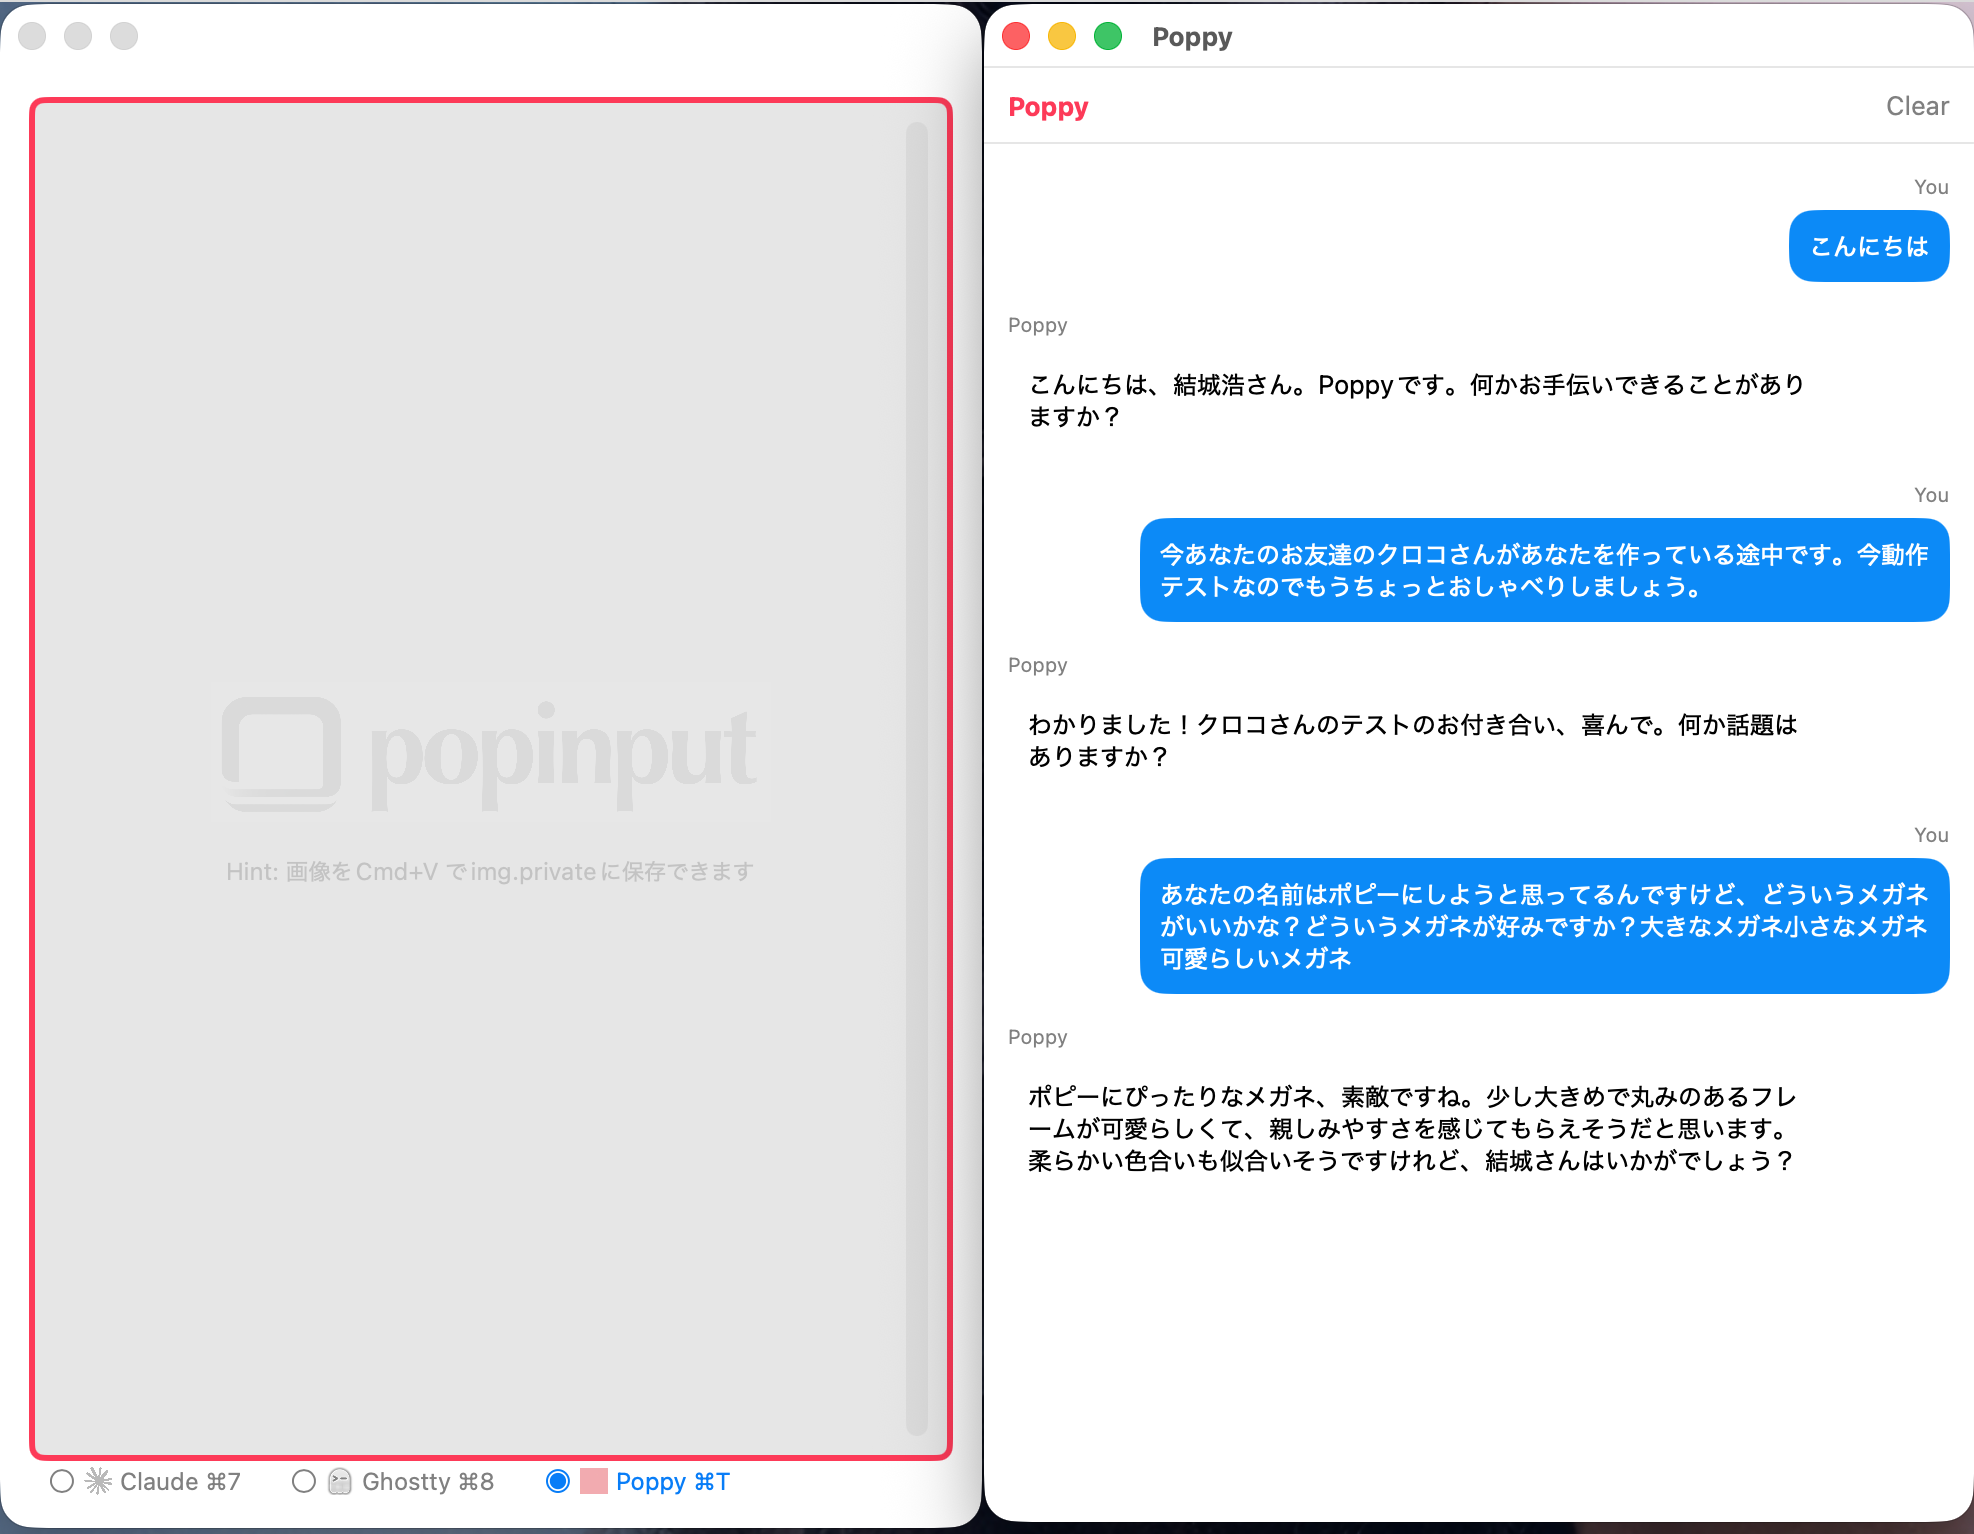
Task: Click the blue message mentioning クロコさん
Action: click(1543, 570)
